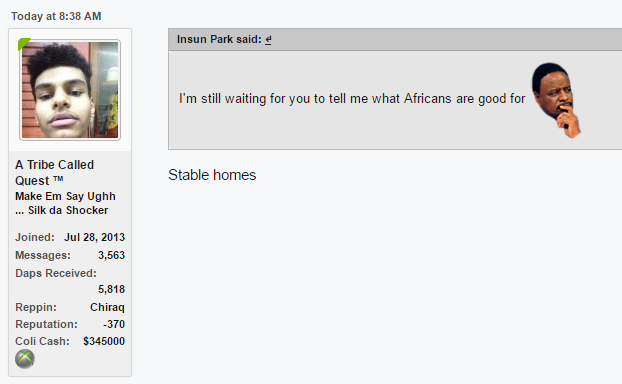Click the reply text Stable homes
This screenshot has height=384, width=622.
point(212,175)
